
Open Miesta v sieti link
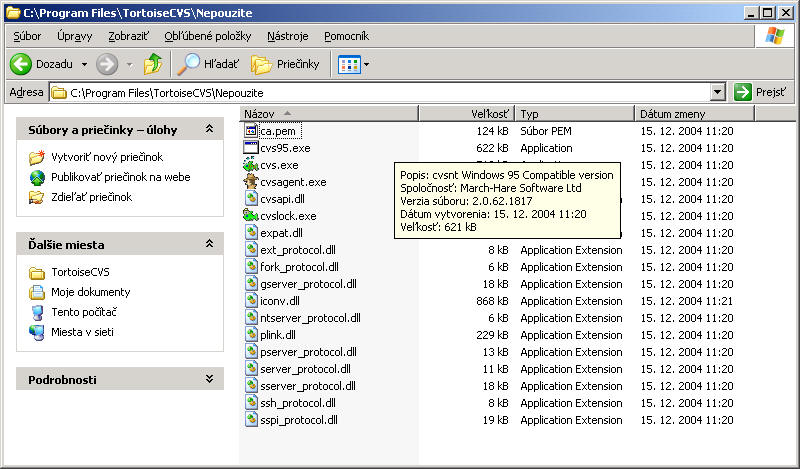click(x=83, y=332)
